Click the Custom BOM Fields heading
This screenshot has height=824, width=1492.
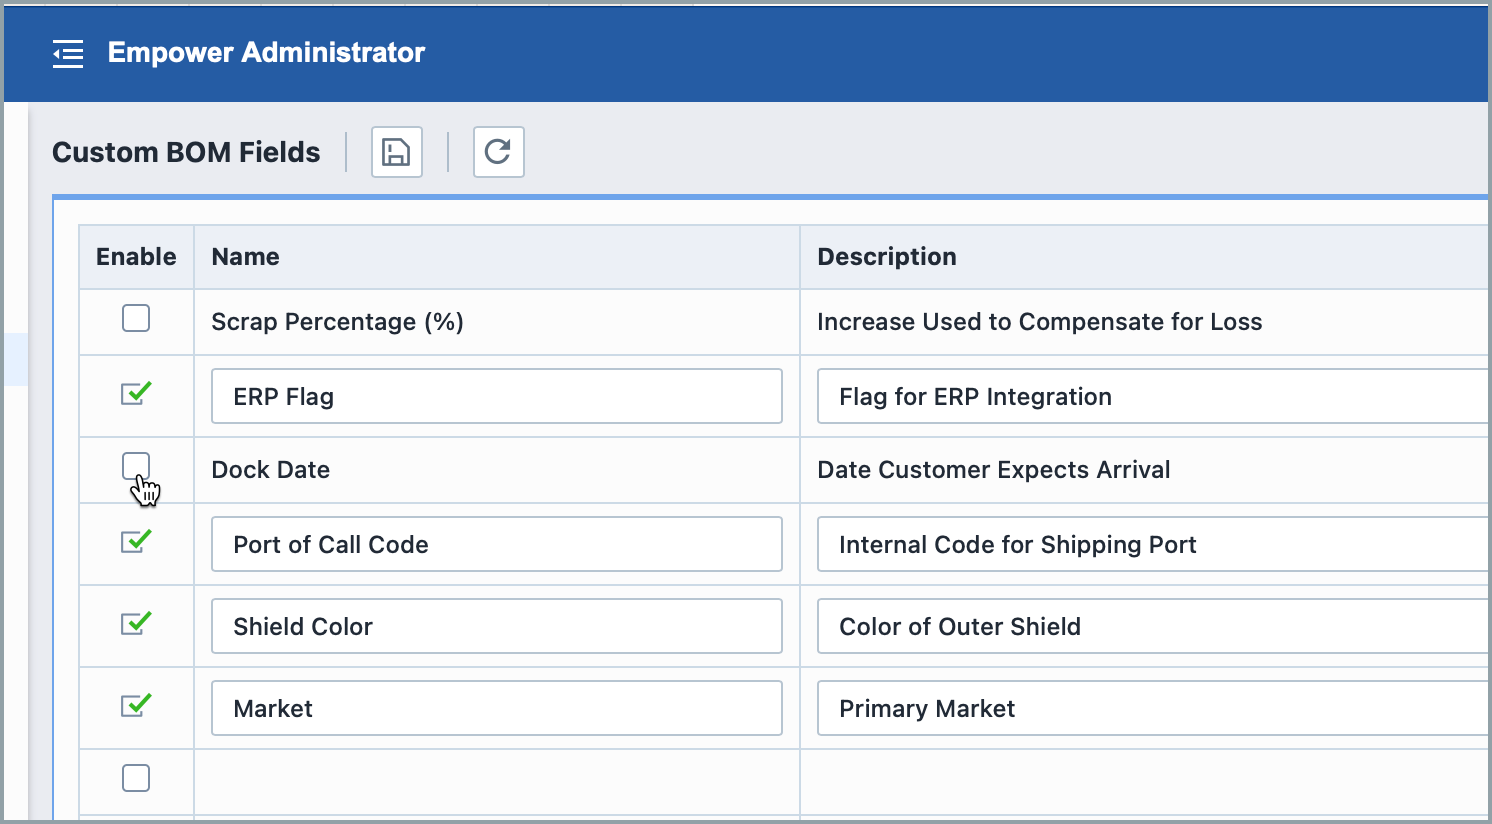point(186,152)
